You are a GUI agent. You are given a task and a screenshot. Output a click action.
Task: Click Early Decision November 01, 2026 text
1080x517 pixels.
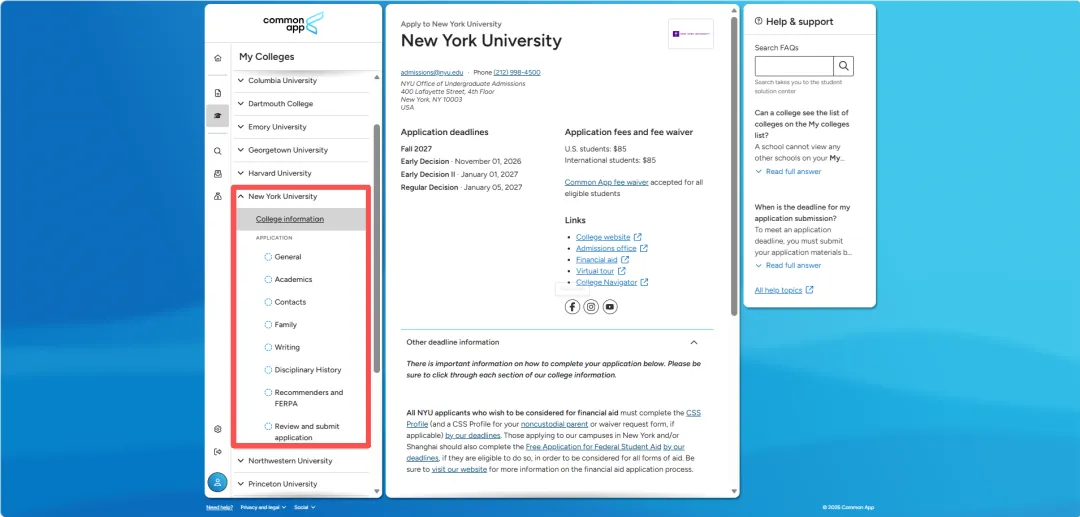point(461,161)
